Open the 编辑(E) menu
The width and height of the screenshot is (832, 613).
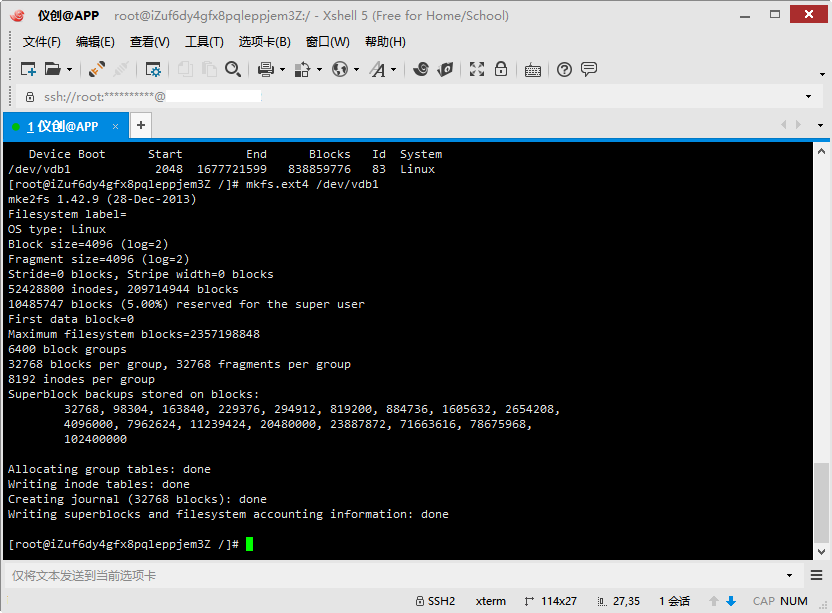point(95,42)
